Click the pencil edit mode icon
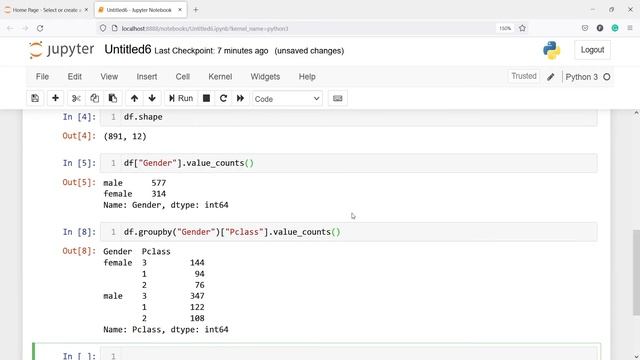This screenshot has width=640, height=360. tap(551, 77)
